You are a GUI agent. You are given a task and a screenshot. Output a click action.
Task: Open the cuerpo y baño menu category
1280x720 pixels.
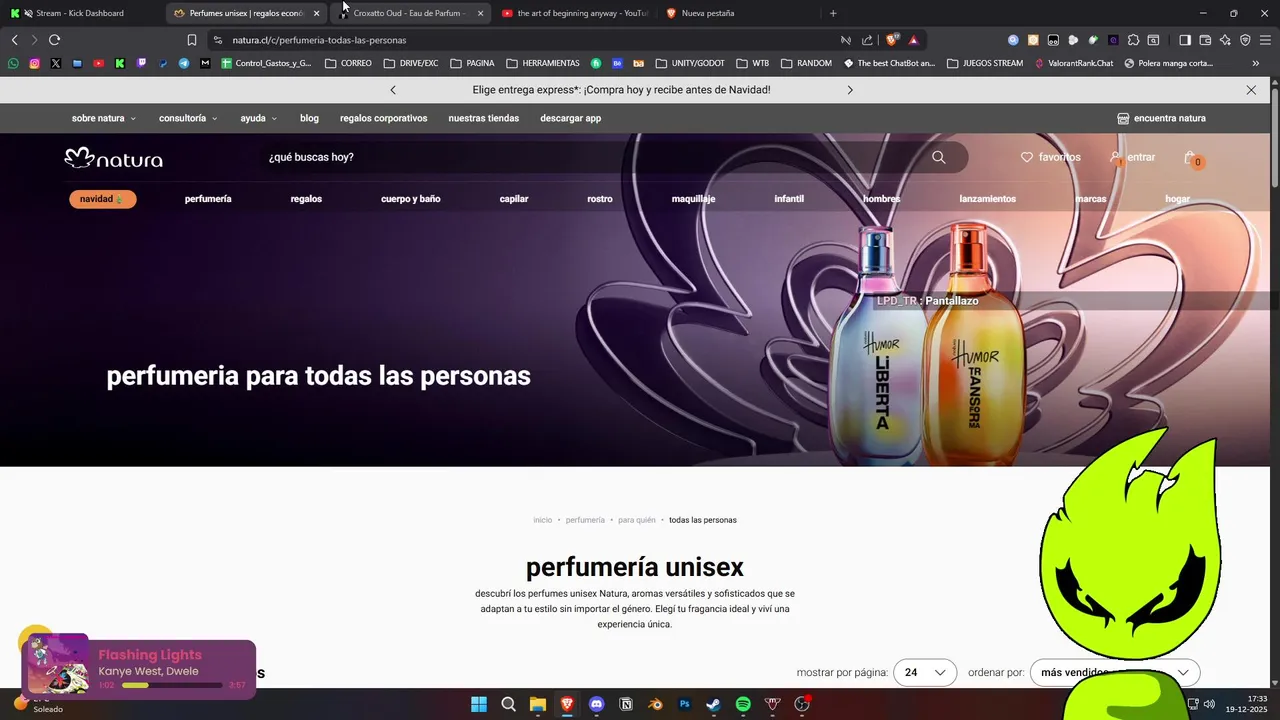point(410,199)
